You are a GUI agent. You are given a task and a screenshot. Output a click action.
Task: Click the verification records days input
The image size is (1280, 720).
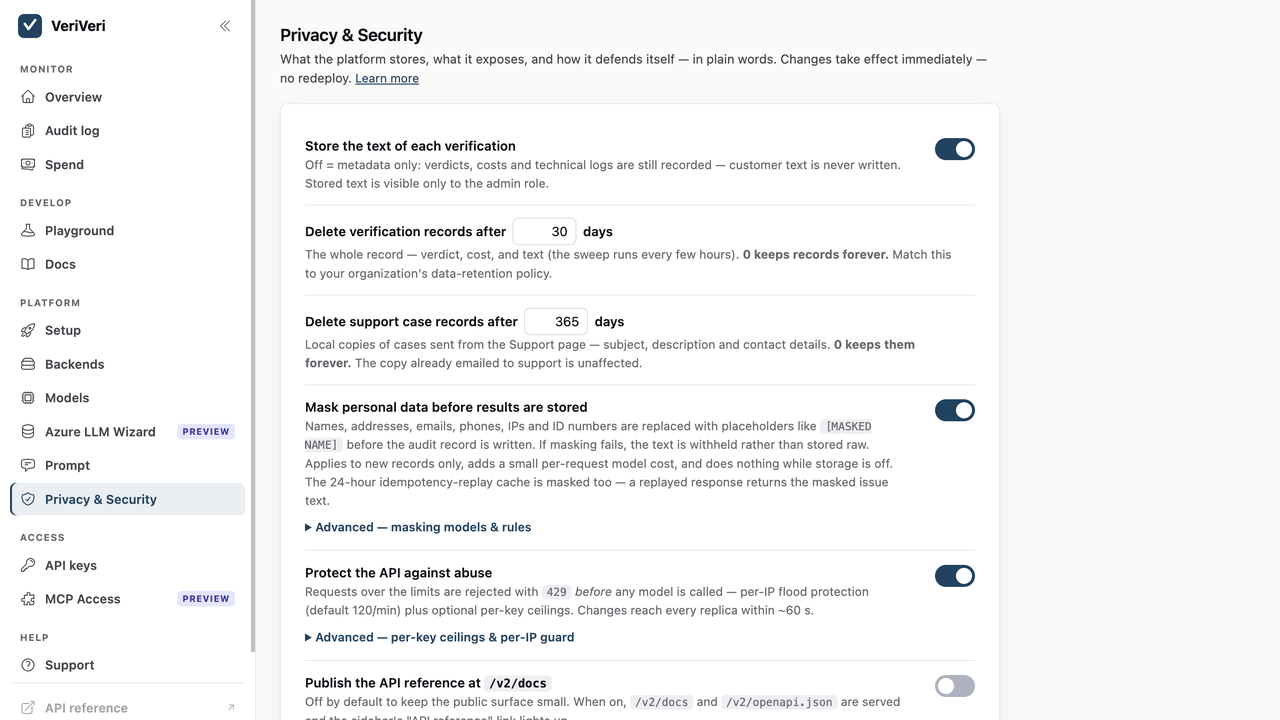pos(545,232)
